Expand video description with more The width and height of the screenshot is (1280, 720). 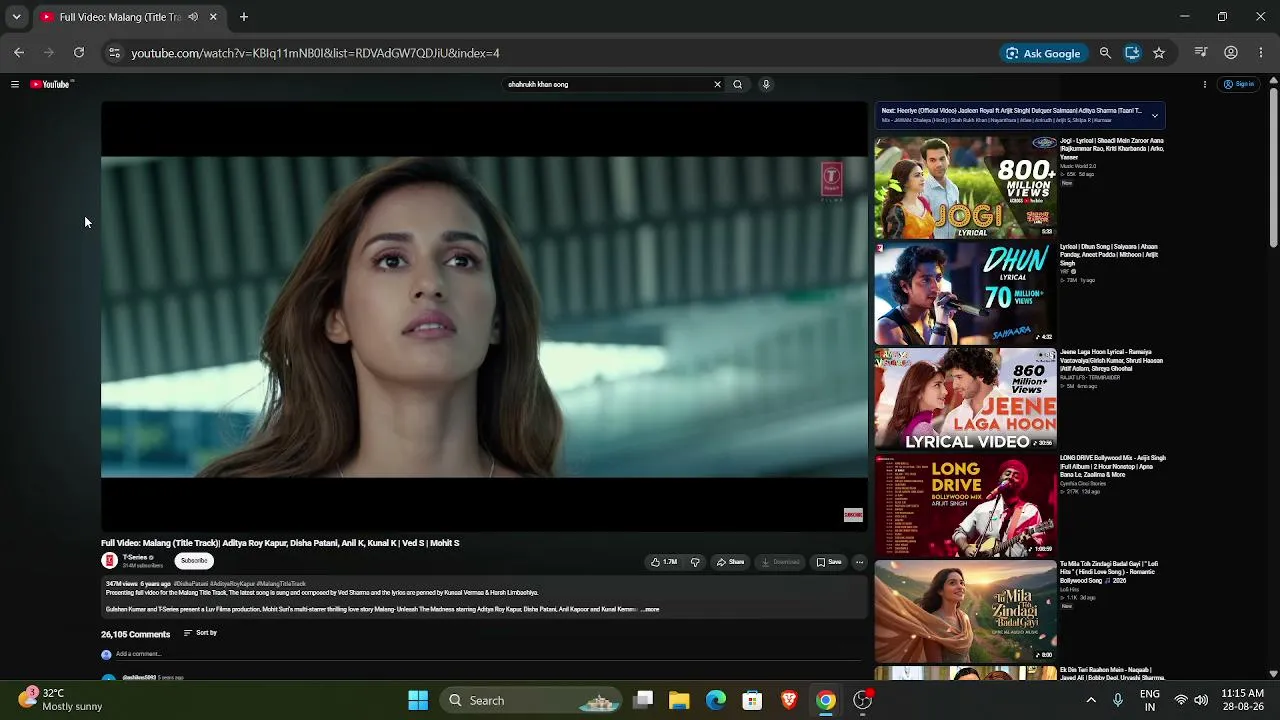point(650,609)
